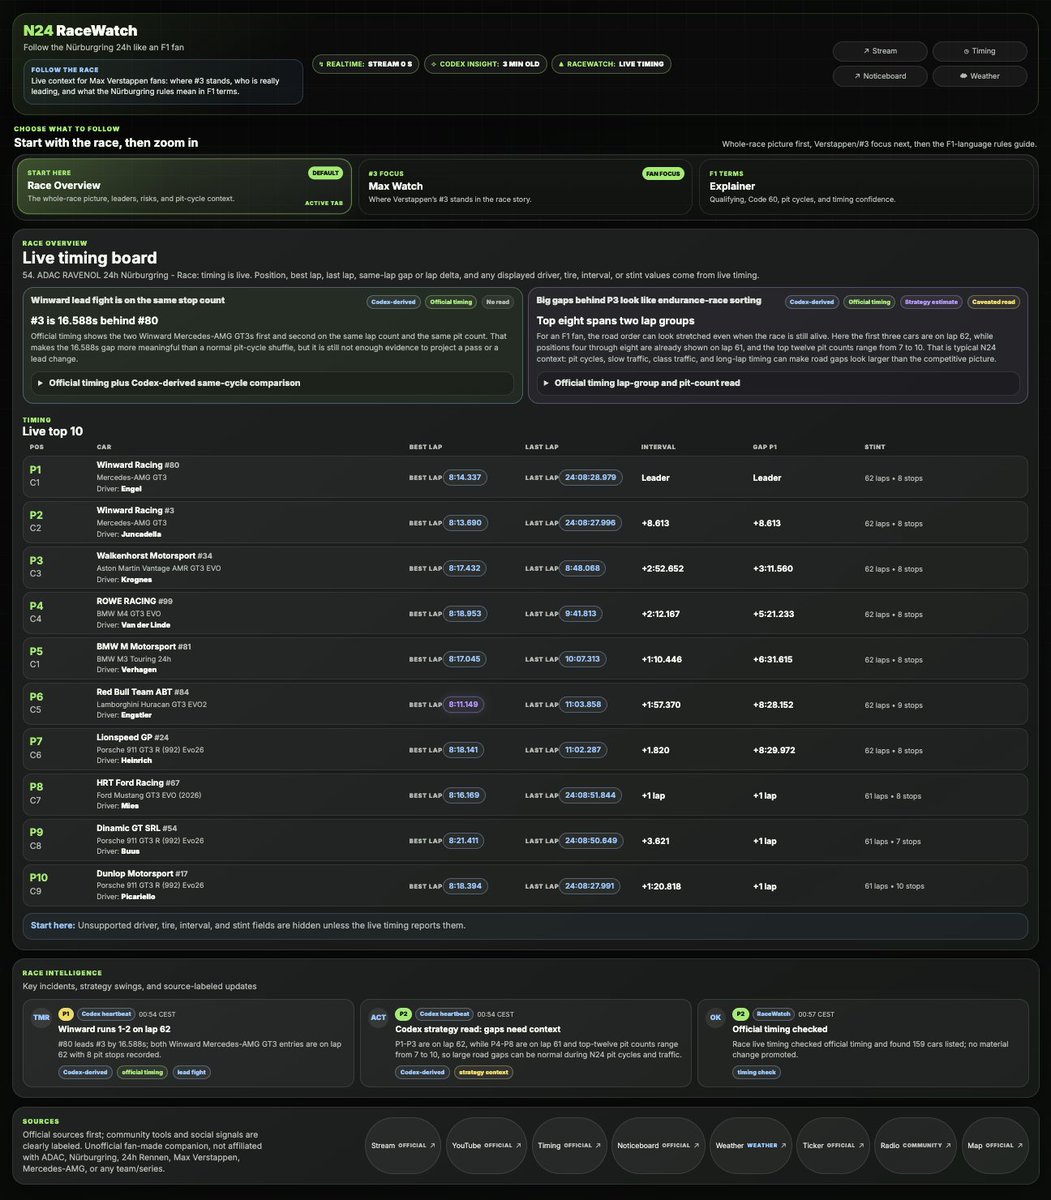Screen dimensions: 1051x1200
Task: Click ROWE RACING #99 row
Action: tap(525, 613)
